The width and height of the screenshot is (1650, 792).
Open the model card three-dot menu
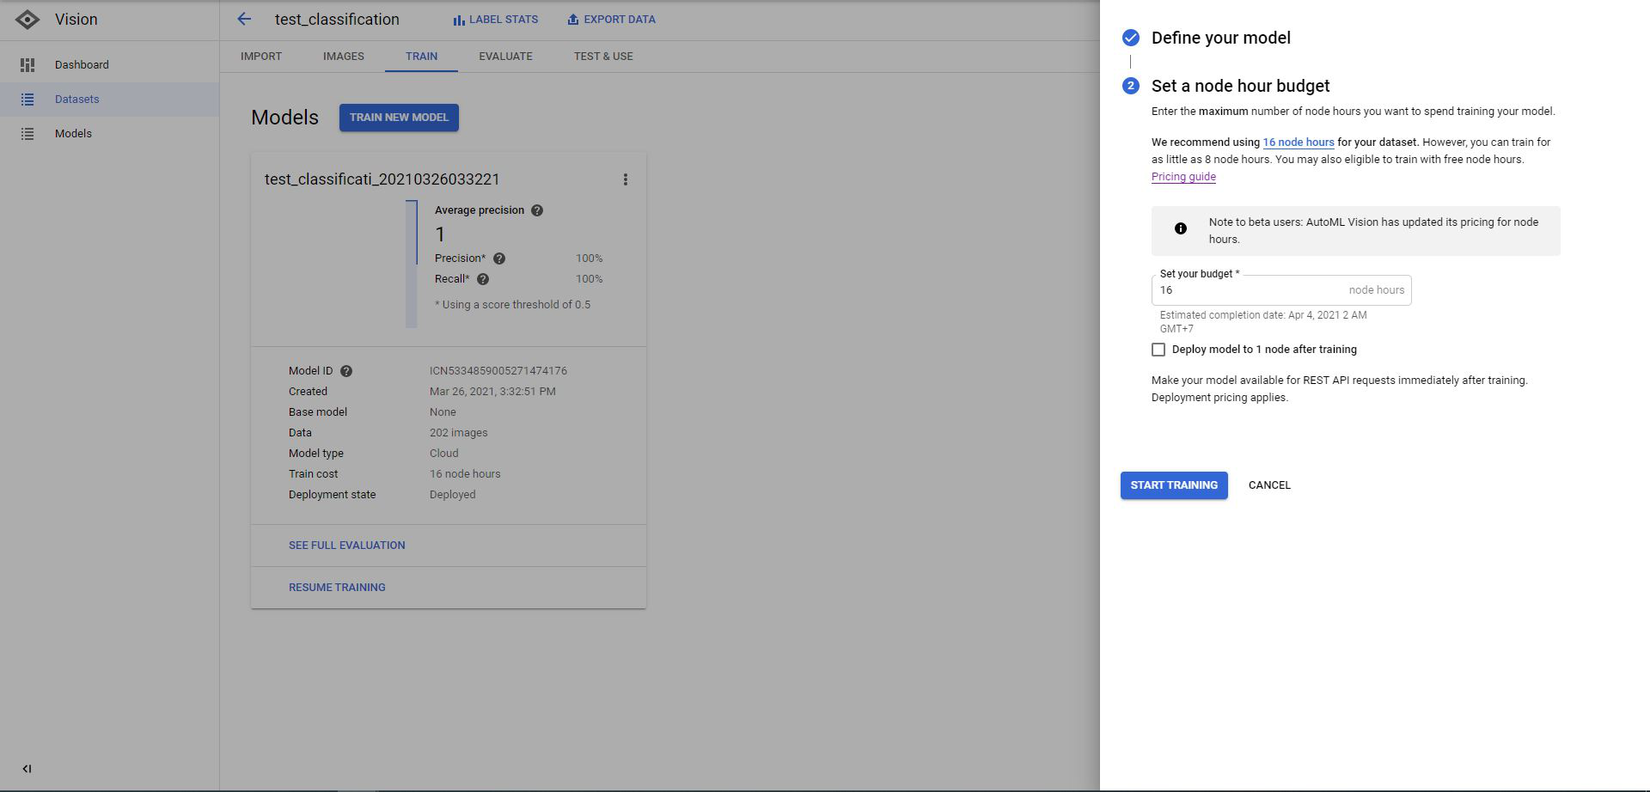click(625, 180)
